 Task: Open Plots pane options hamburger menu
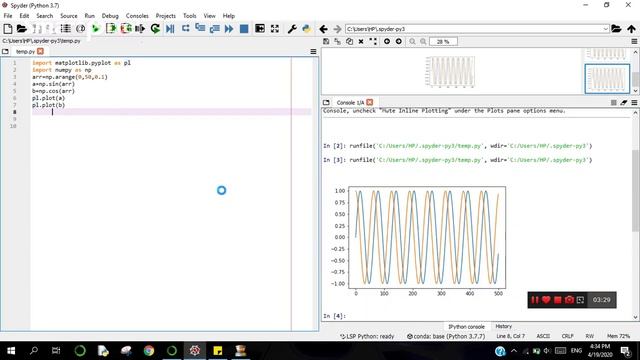[x=634, y=42]
